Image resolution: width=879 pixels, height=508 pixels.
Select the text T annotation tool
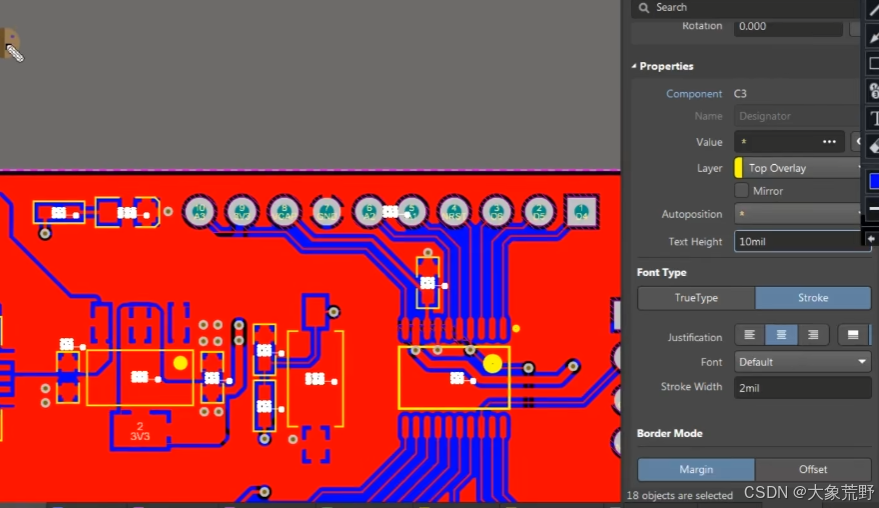873,118
